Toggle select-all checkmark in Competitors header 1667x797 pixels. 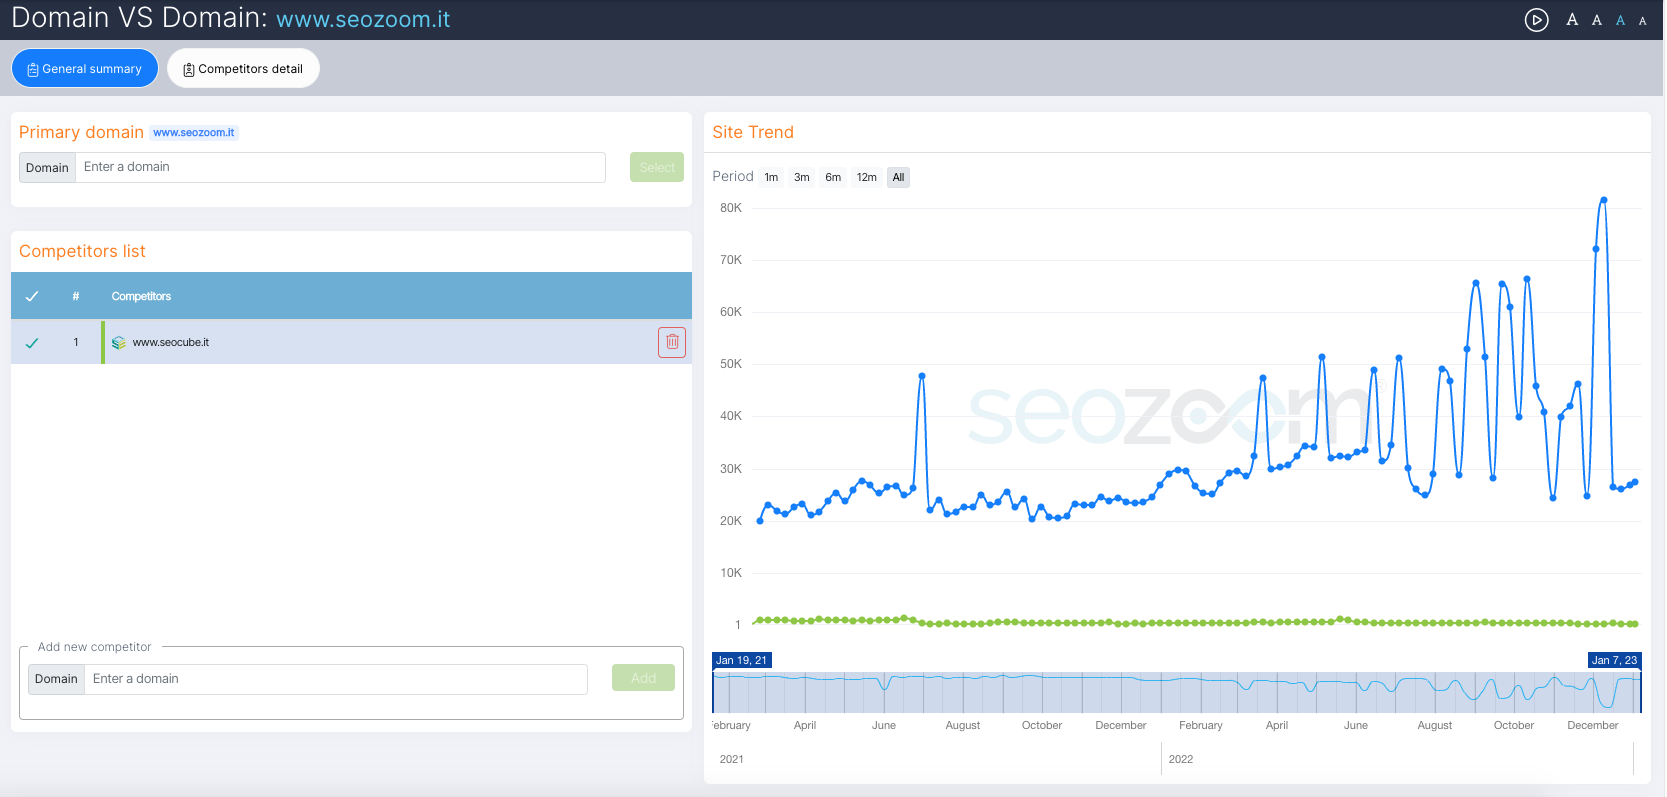32,297
